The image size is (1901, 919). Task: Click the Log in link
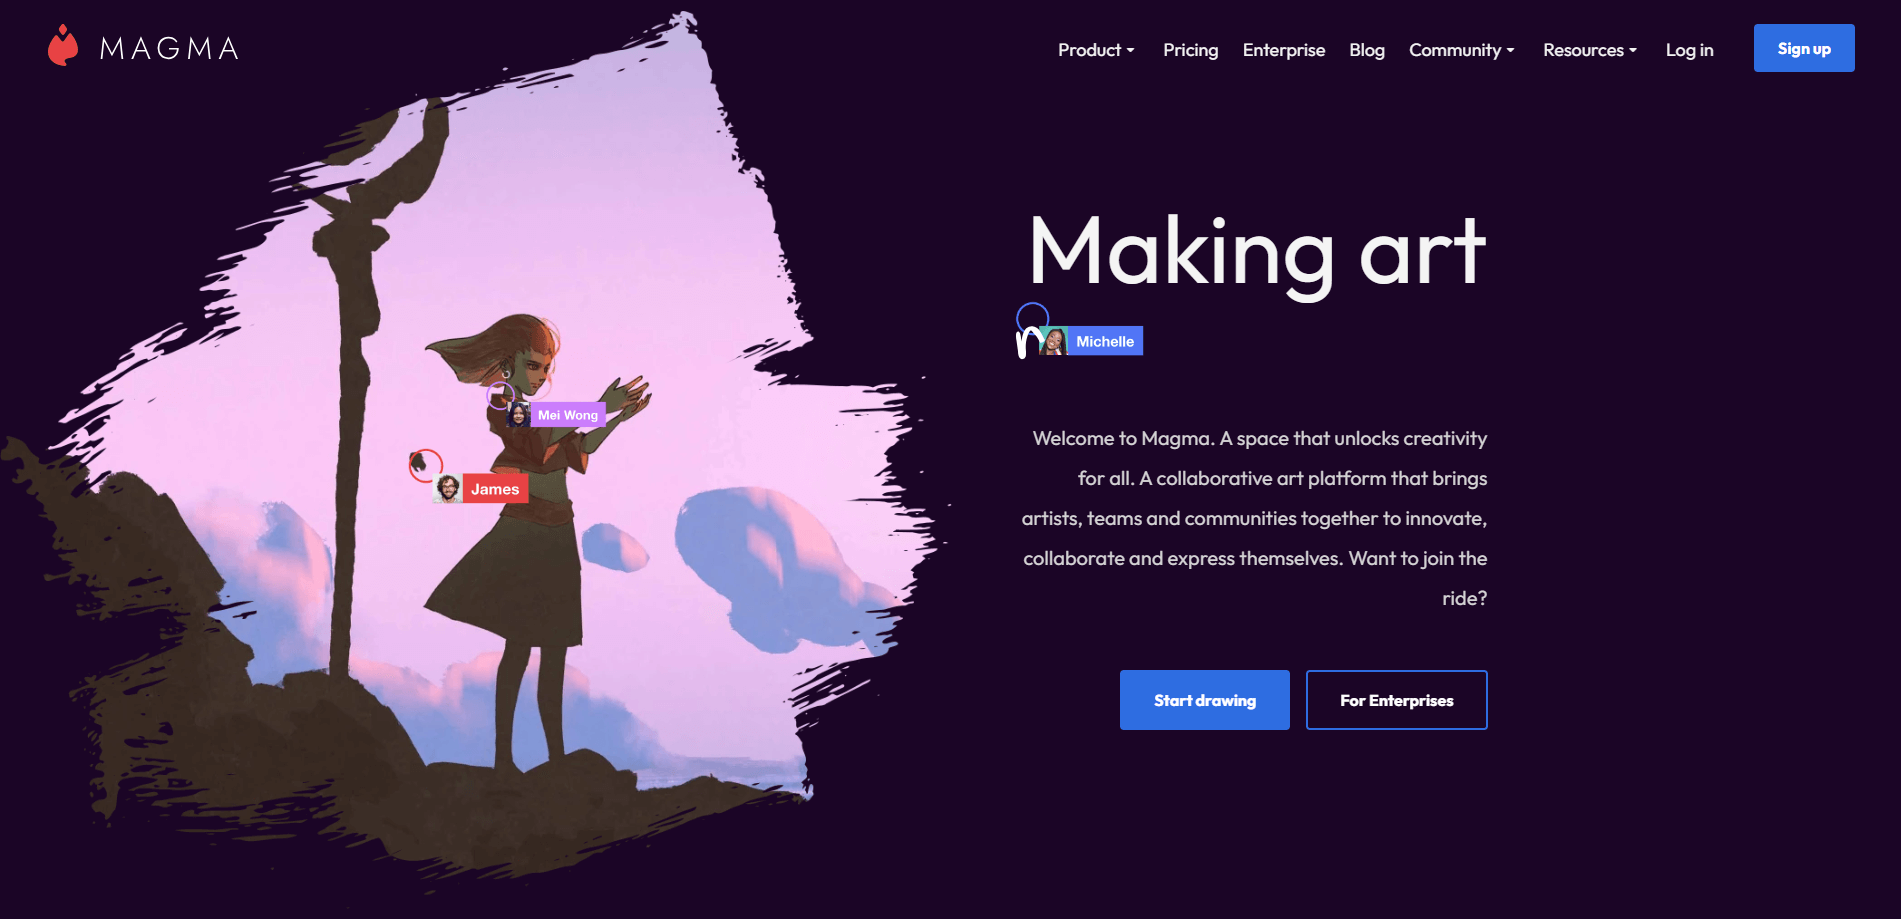[x=1689, y=50]
